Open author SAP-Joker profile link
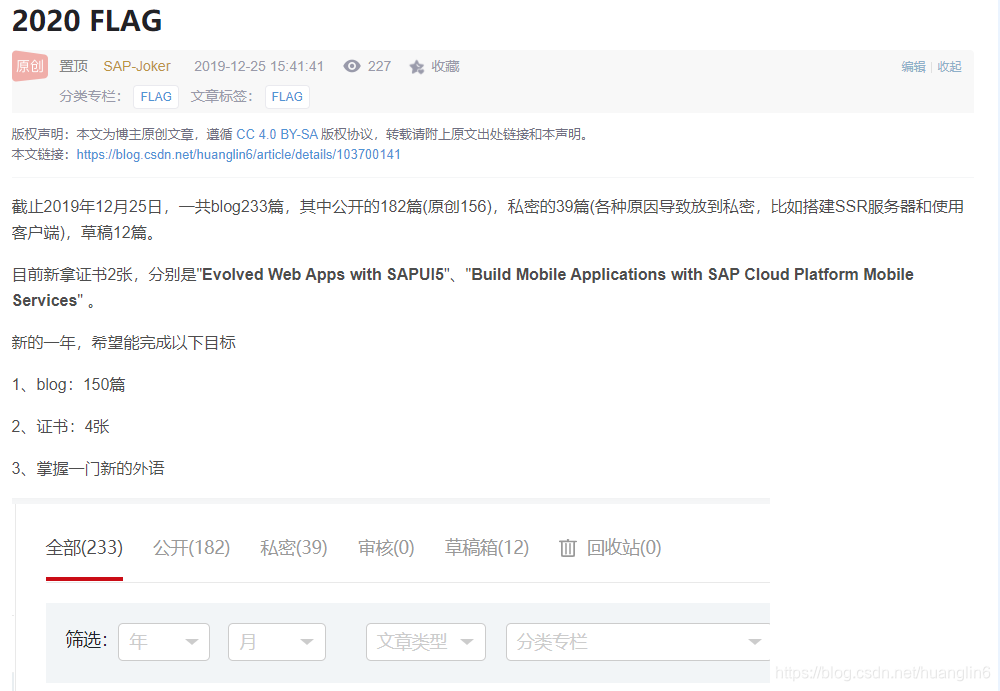The height and width of the screenshot is (691, 1000). pyautogui.click(x=137, y=66)
